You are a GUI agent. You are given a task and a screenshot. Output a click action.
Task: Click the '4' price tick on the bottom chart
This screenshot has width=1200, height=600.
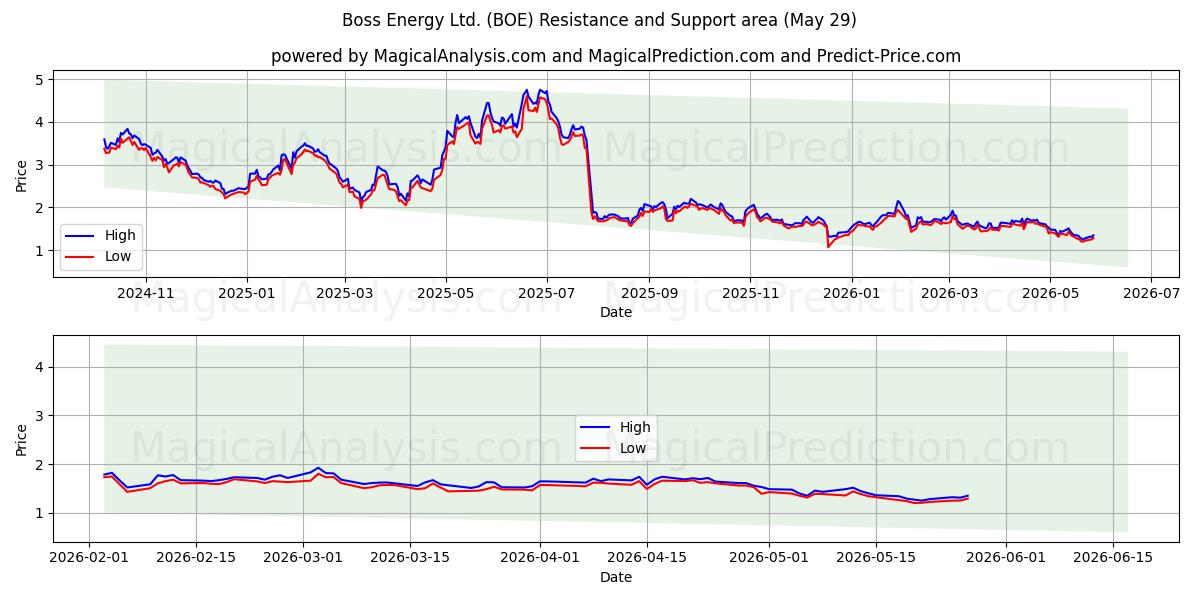click(41, 368)
